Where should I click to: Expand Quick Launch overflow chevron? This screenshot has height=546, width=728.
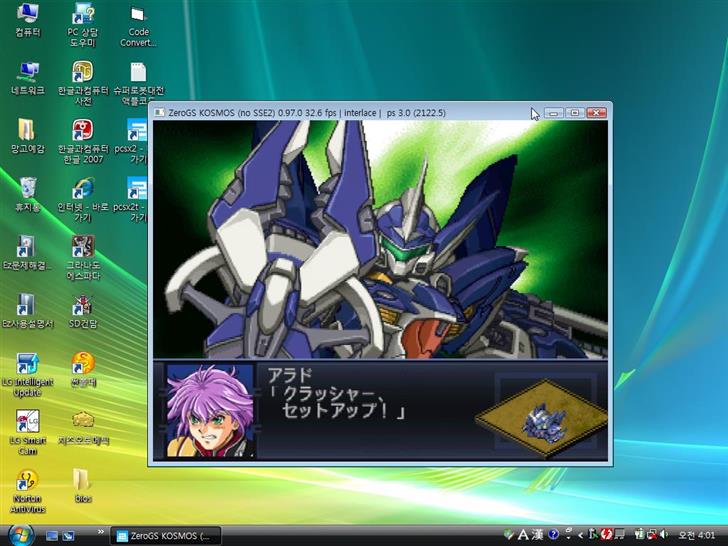101,531
